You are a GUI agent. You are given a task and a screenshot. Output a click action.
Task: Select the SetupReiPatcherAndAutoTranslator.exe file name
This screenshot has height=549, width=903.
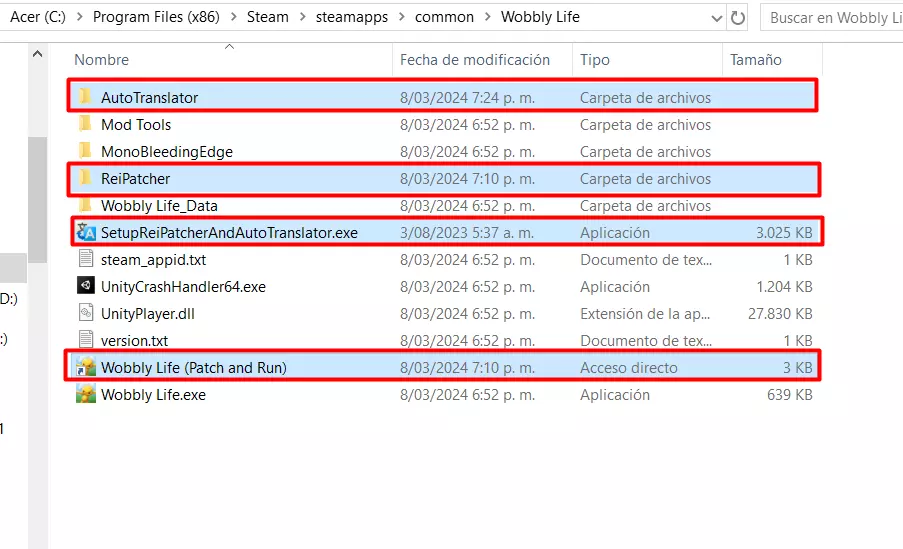click(229, 233)
